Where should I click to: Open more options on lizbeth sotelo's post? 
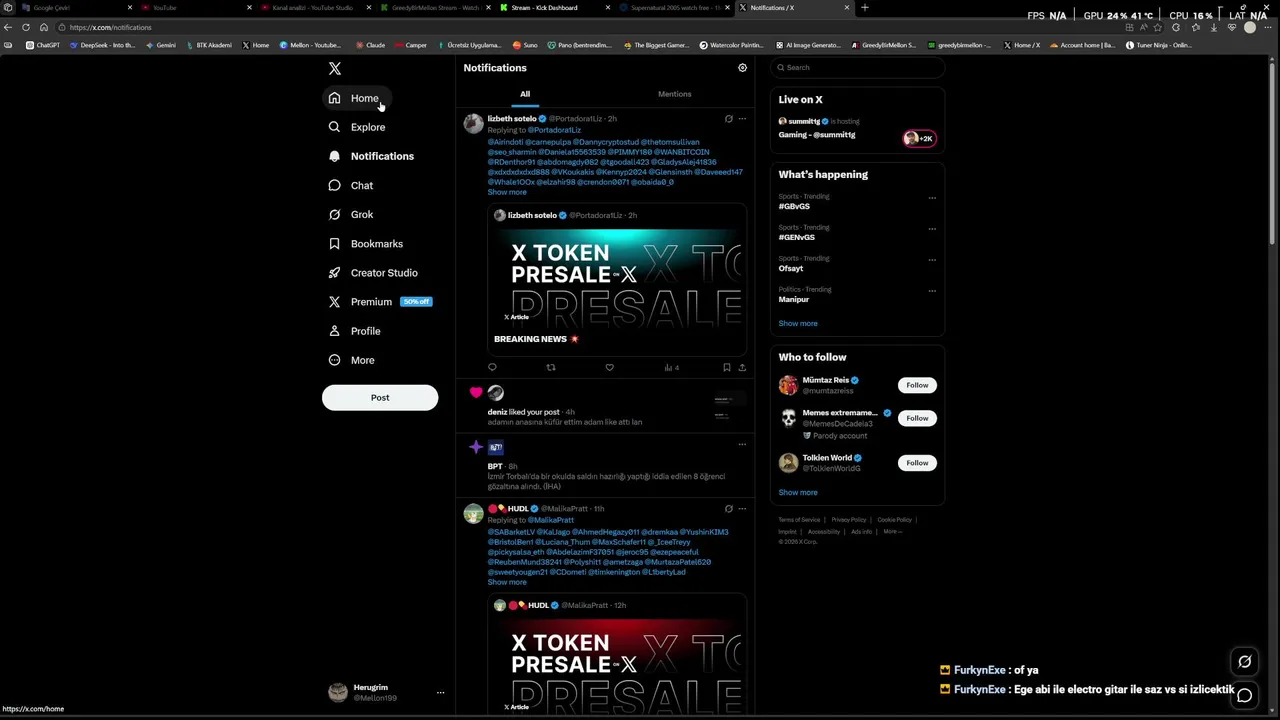pos(742,119)
